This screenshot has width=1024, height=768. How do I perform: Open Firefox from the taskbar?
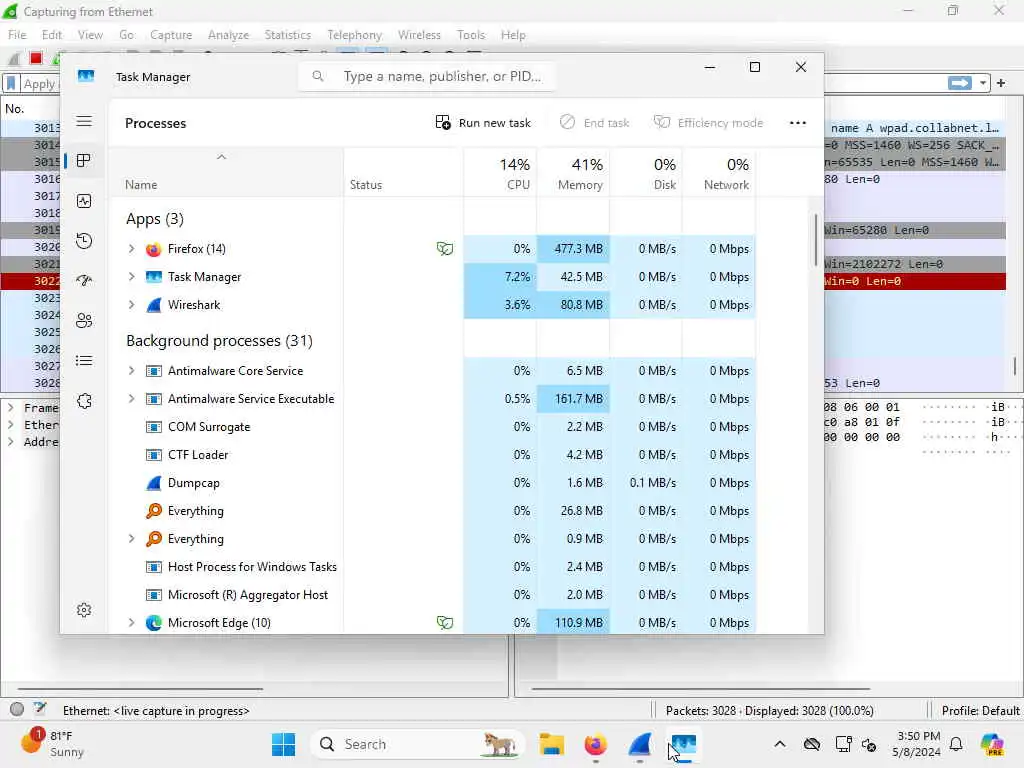point(595,744)
